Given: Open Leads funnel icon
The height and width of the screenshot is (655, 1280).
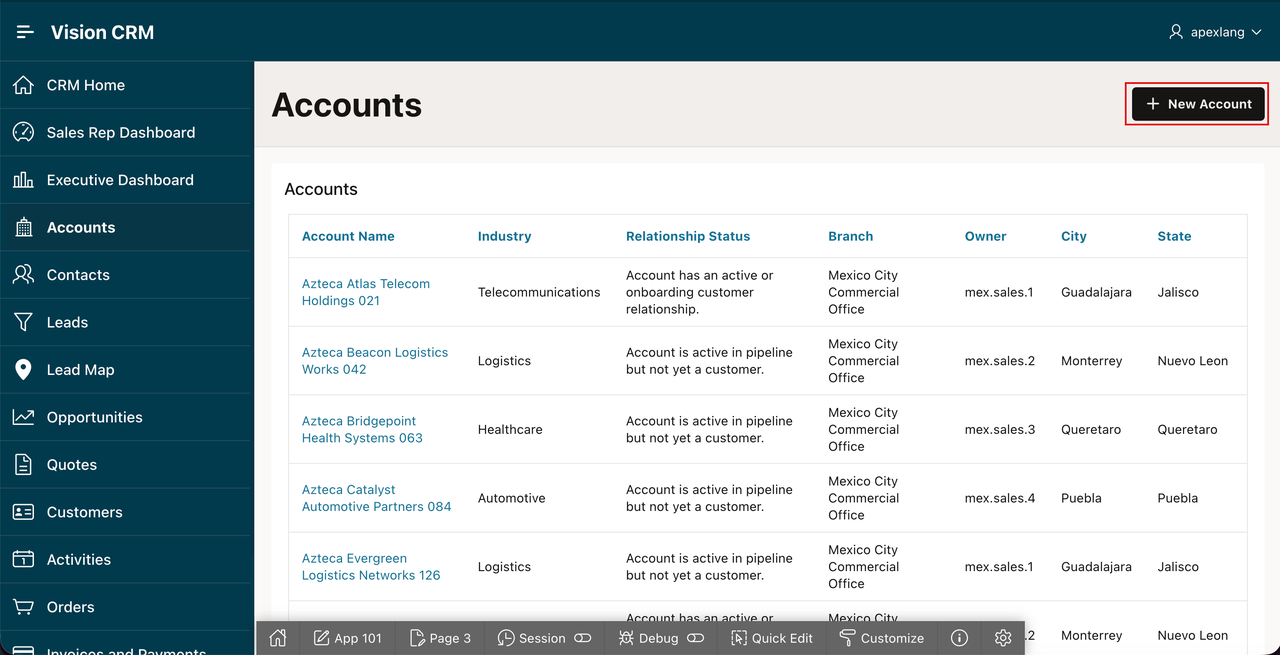Looking at the screenshot, I should (x=23, y=322).
